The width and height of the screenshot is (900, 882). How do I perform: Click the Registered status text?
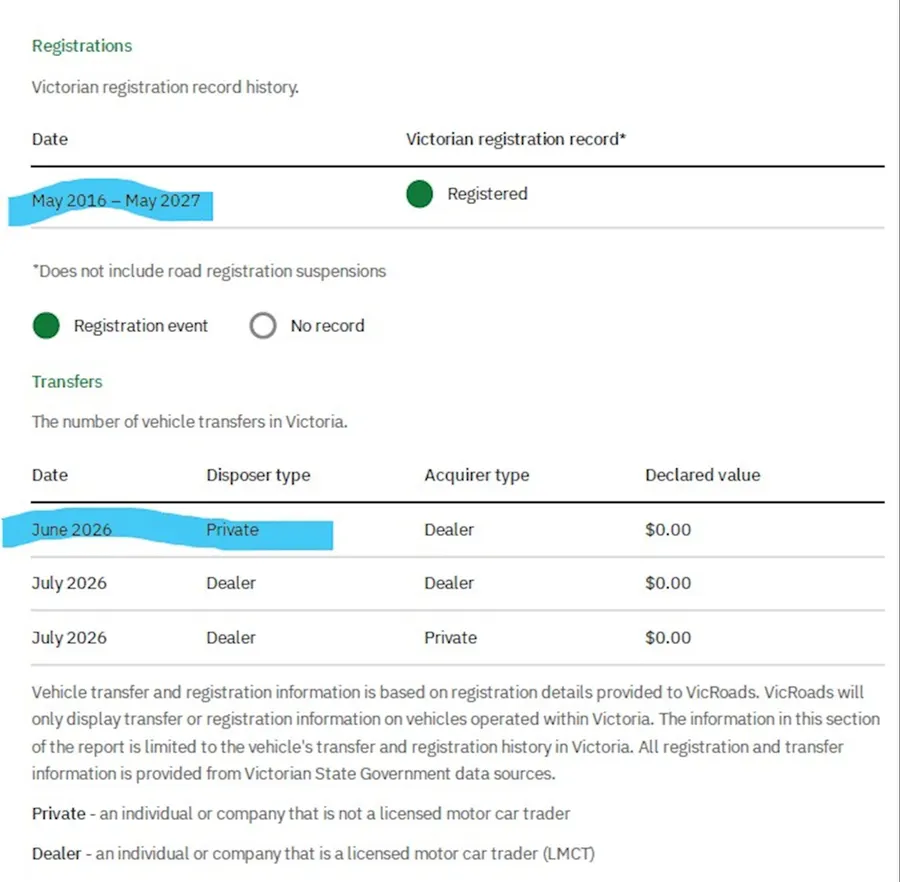[x=487, y=194]
